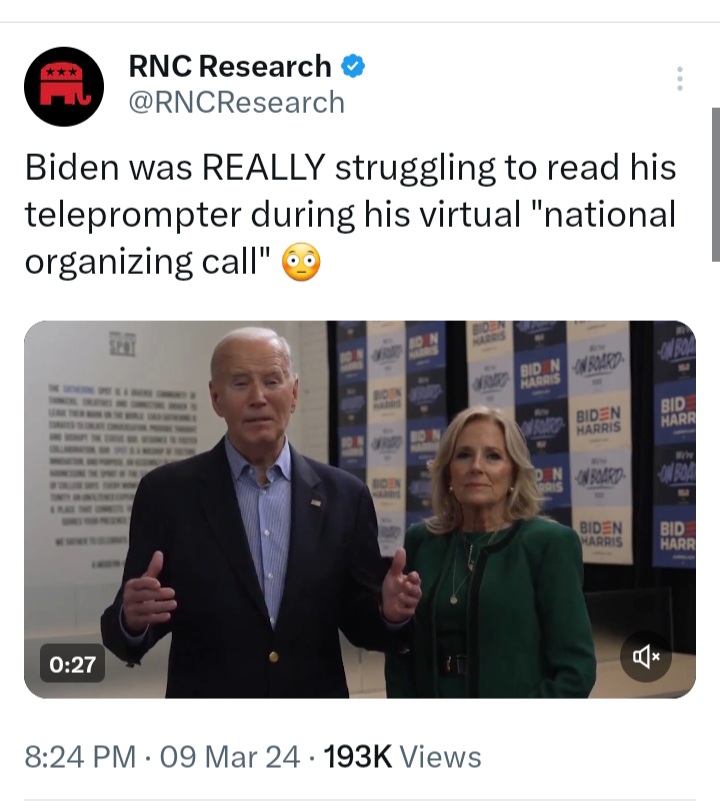Viewport: 720px width, 801px height.
Task: Open the RNC Research display name
Action: [x=230, y=66]
